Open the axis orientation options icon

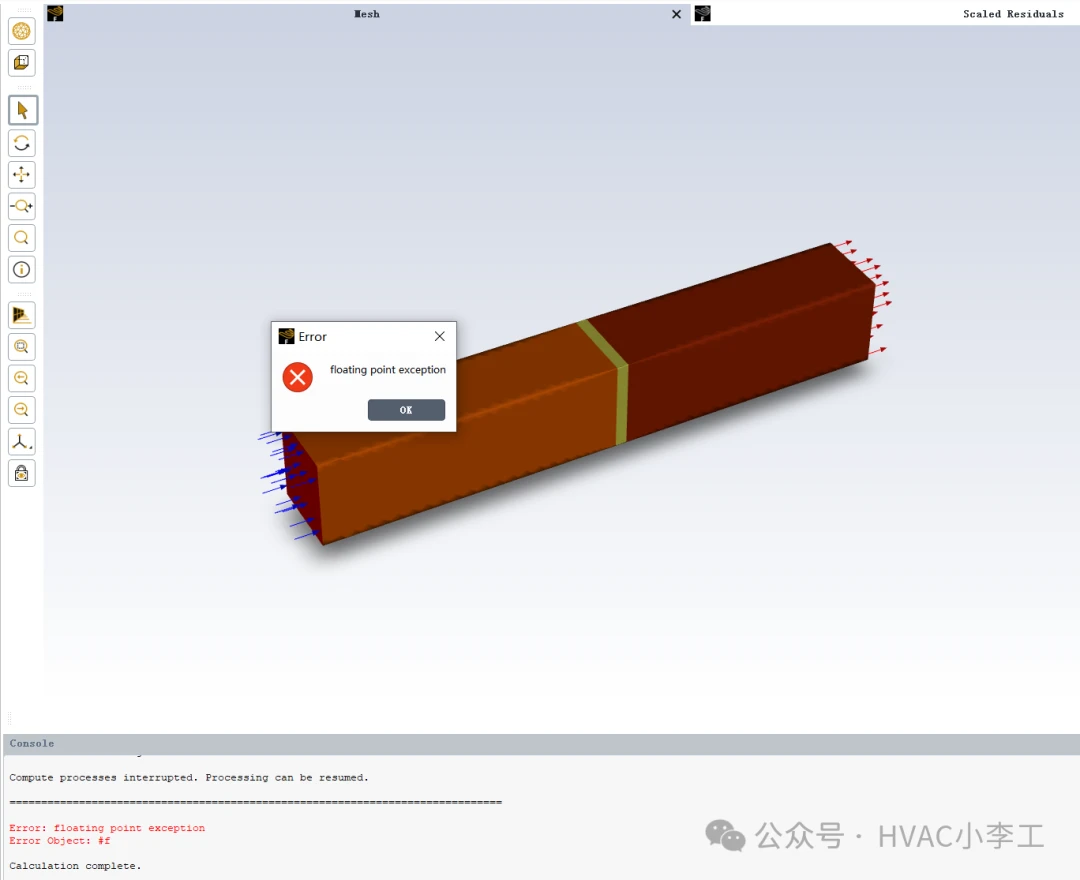22,441
